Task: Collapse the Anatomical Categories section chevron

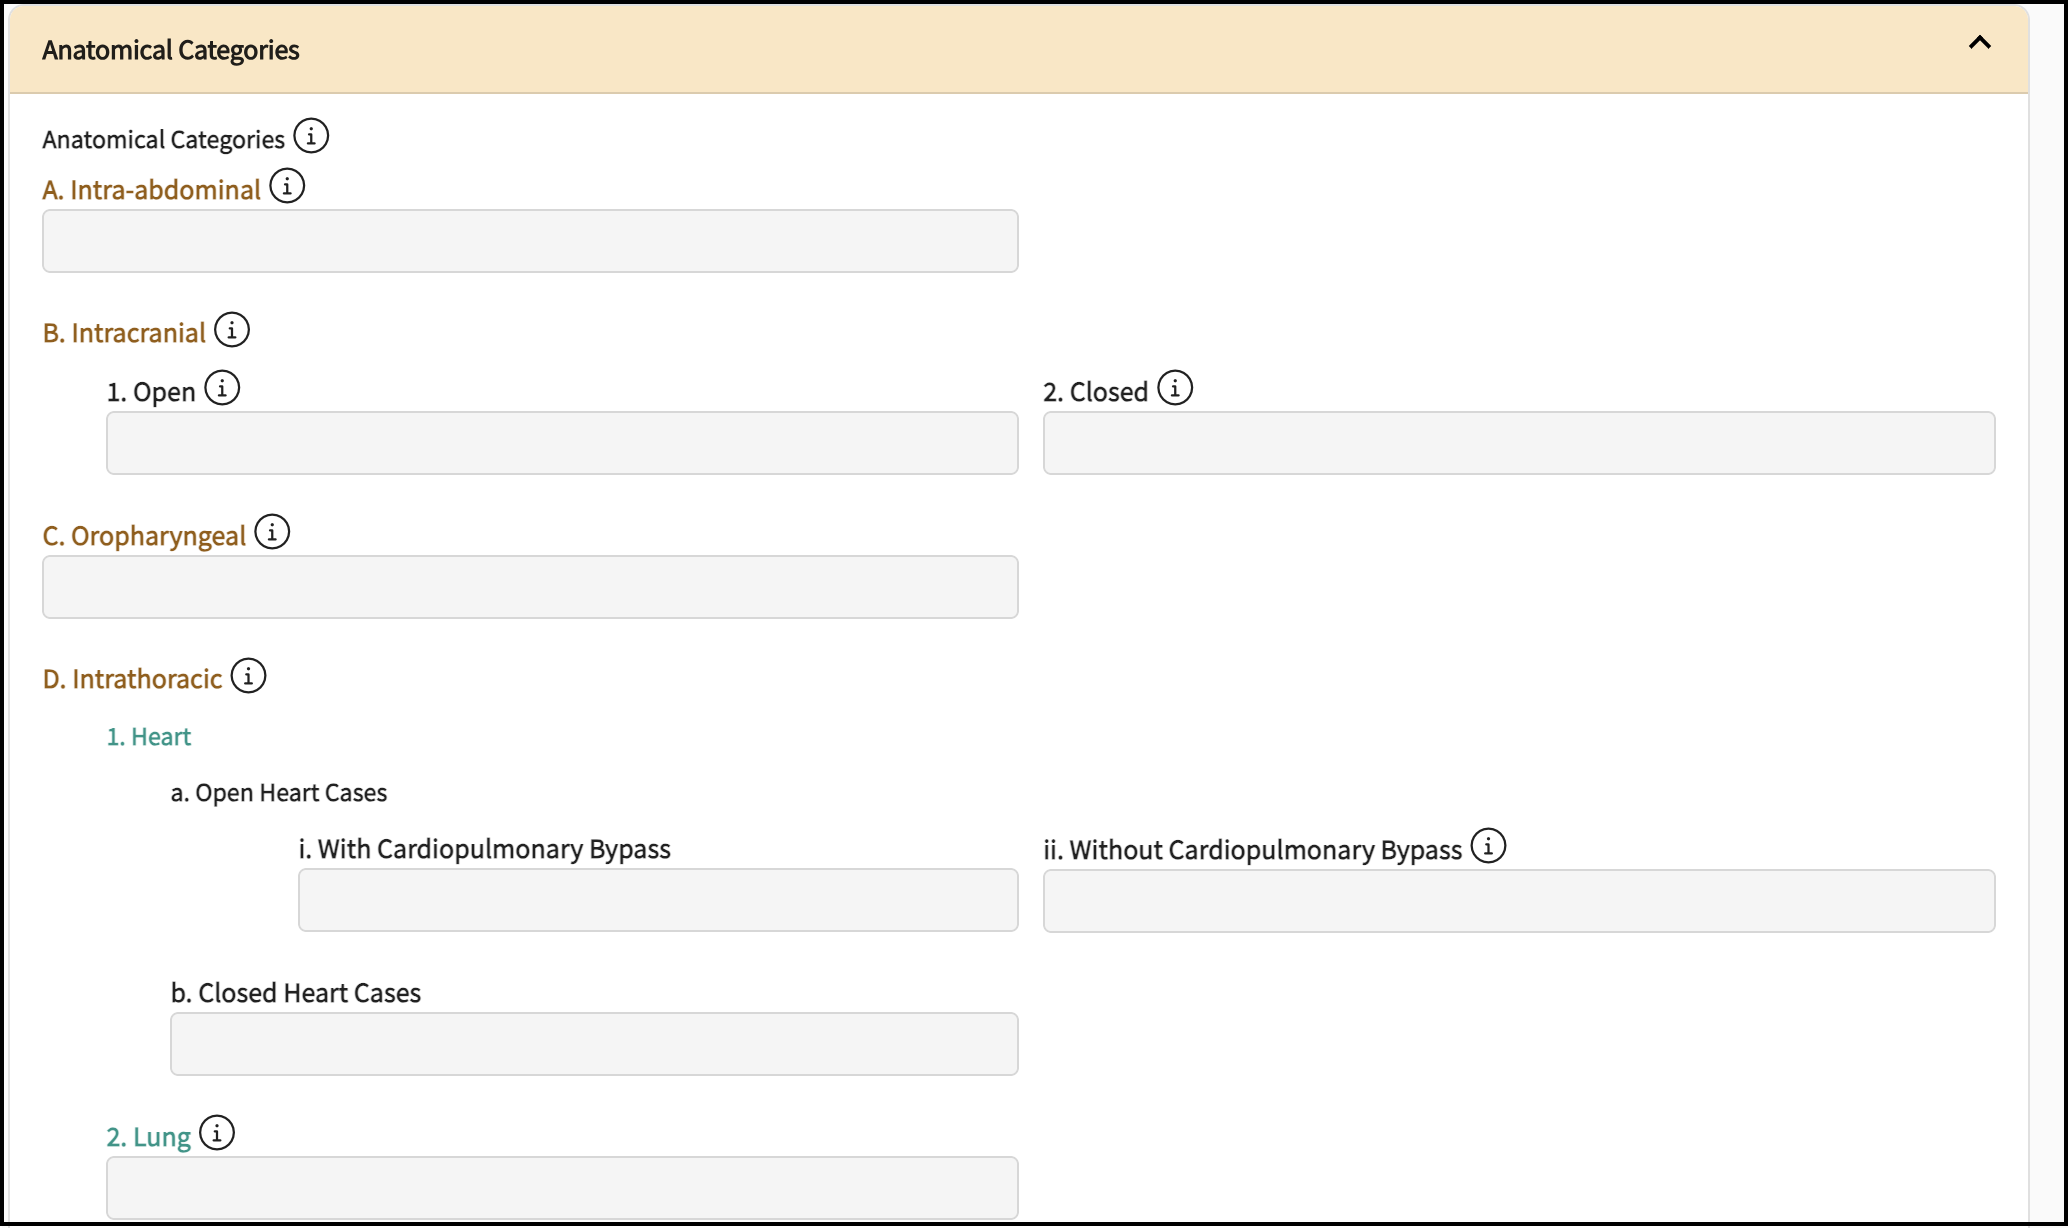Action: 1979,43
